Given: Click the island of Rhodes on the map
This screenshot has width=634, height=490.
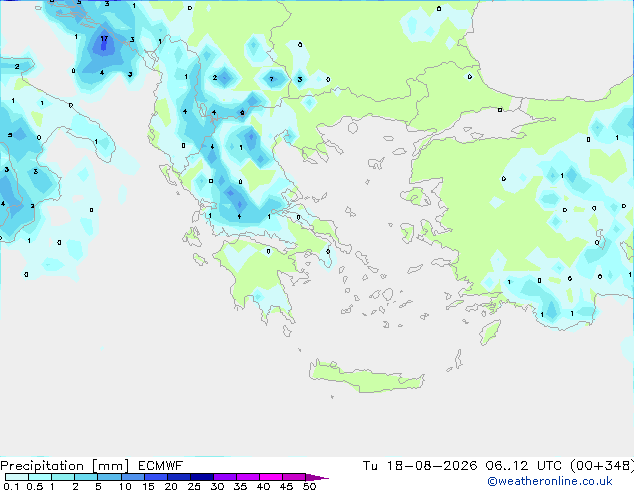Looking at the screenshot, I should click(x=490, y=332).
